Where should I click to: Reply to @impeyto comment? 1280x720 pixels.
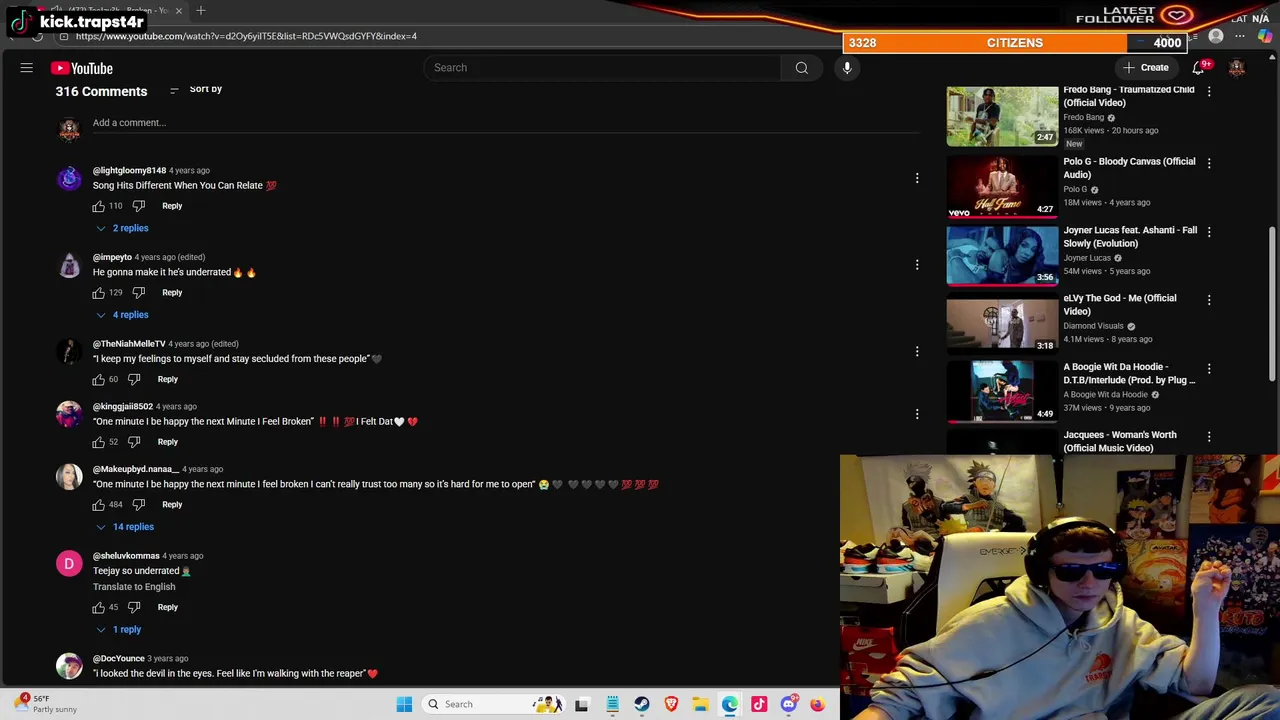click(x=172, y=293)
